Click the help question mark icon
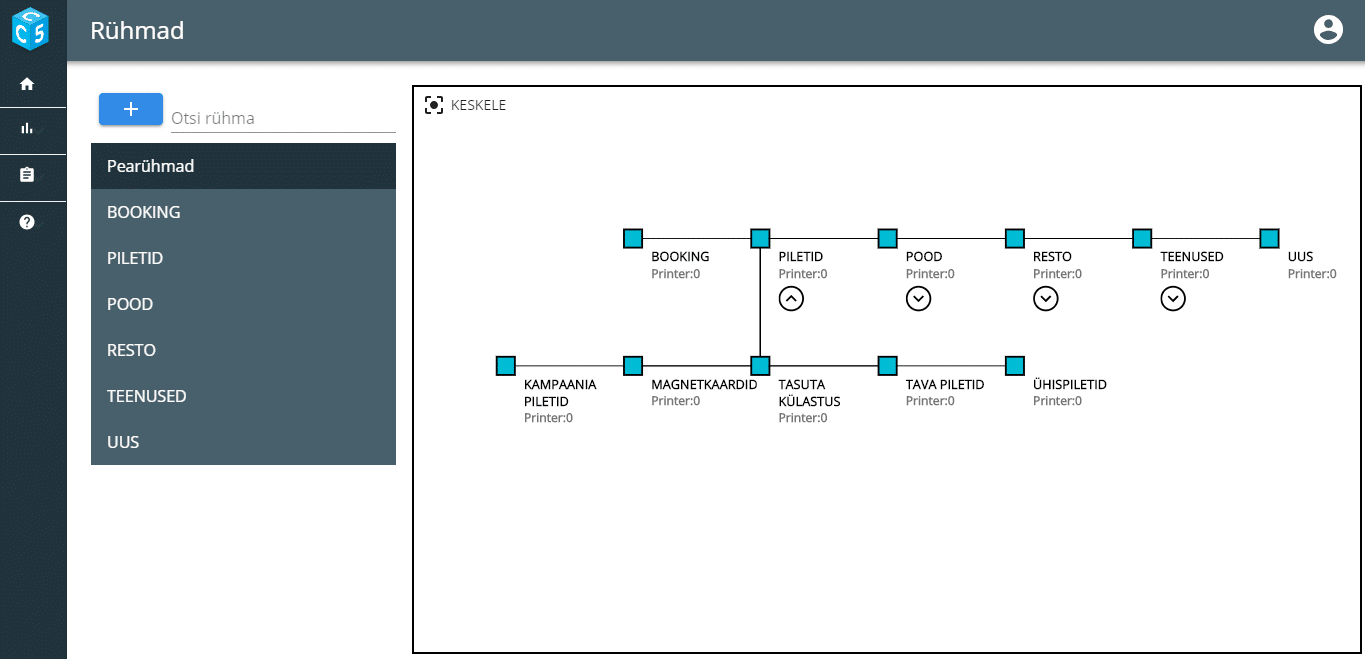 (x=27, y=222)
